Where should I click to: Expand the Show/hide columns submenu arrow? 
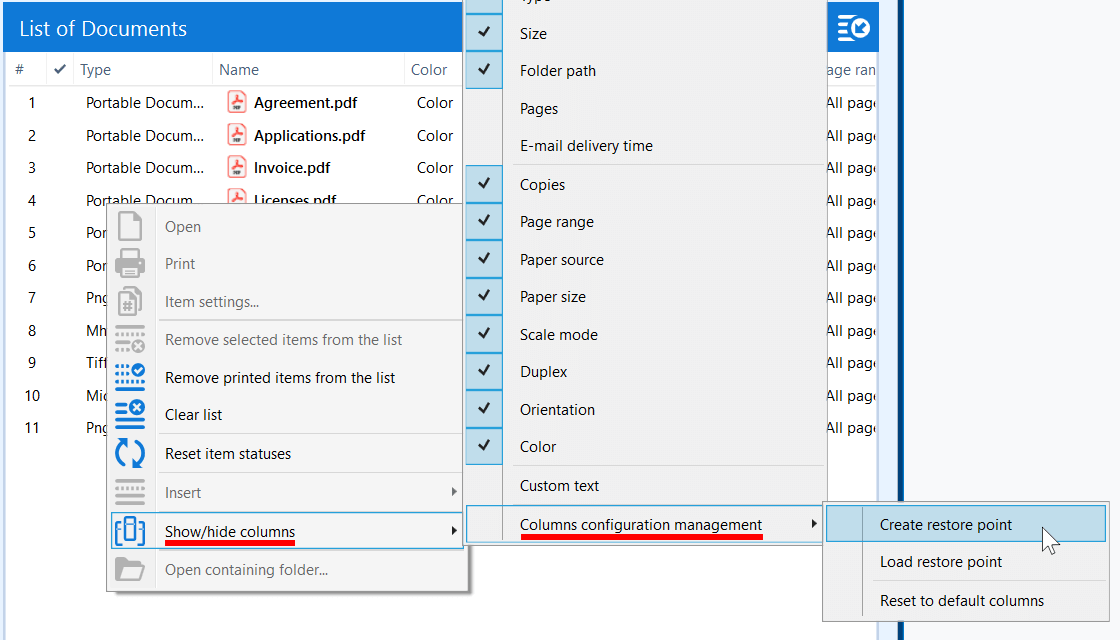[454, 531]
